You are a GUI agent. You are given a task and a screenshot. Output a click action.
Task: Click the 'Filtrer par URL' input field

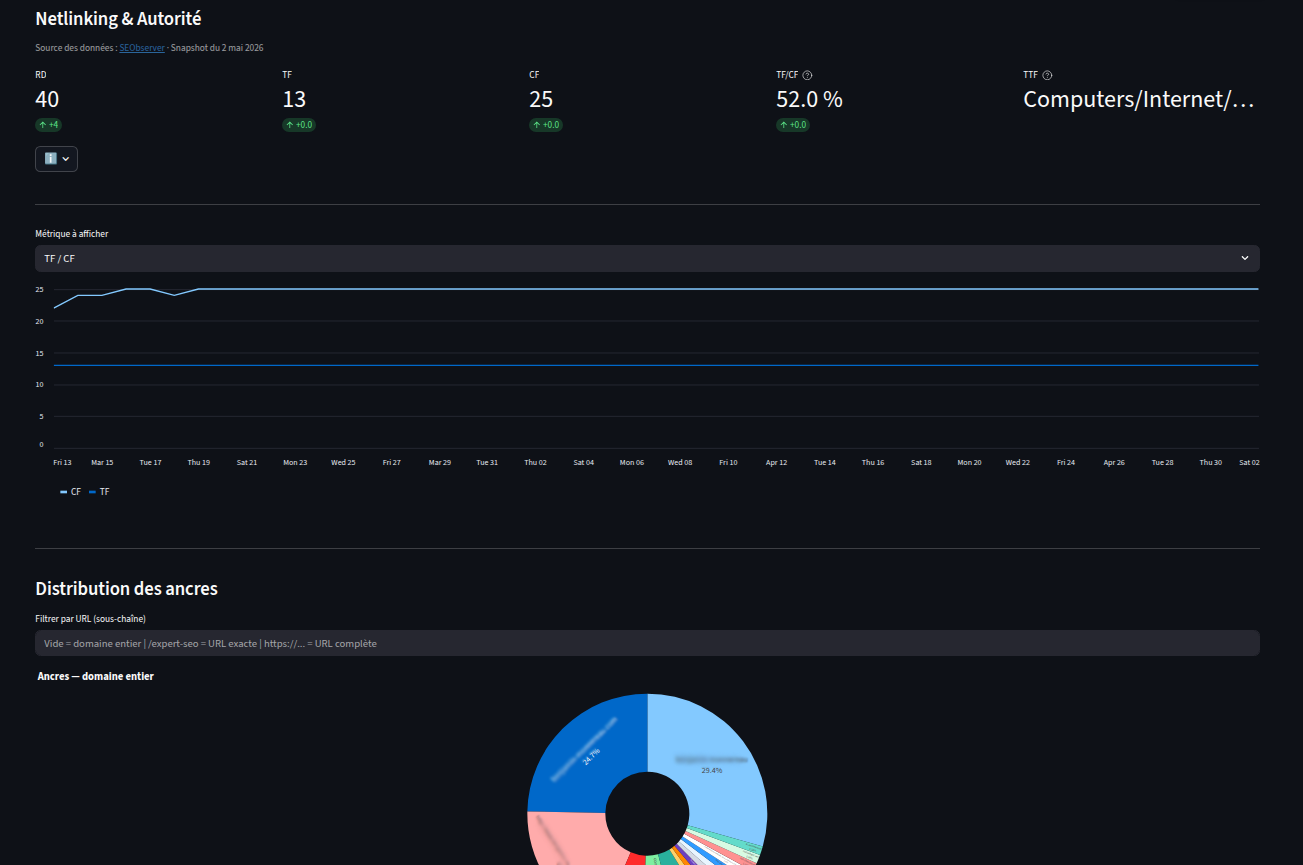click(647, 643)
